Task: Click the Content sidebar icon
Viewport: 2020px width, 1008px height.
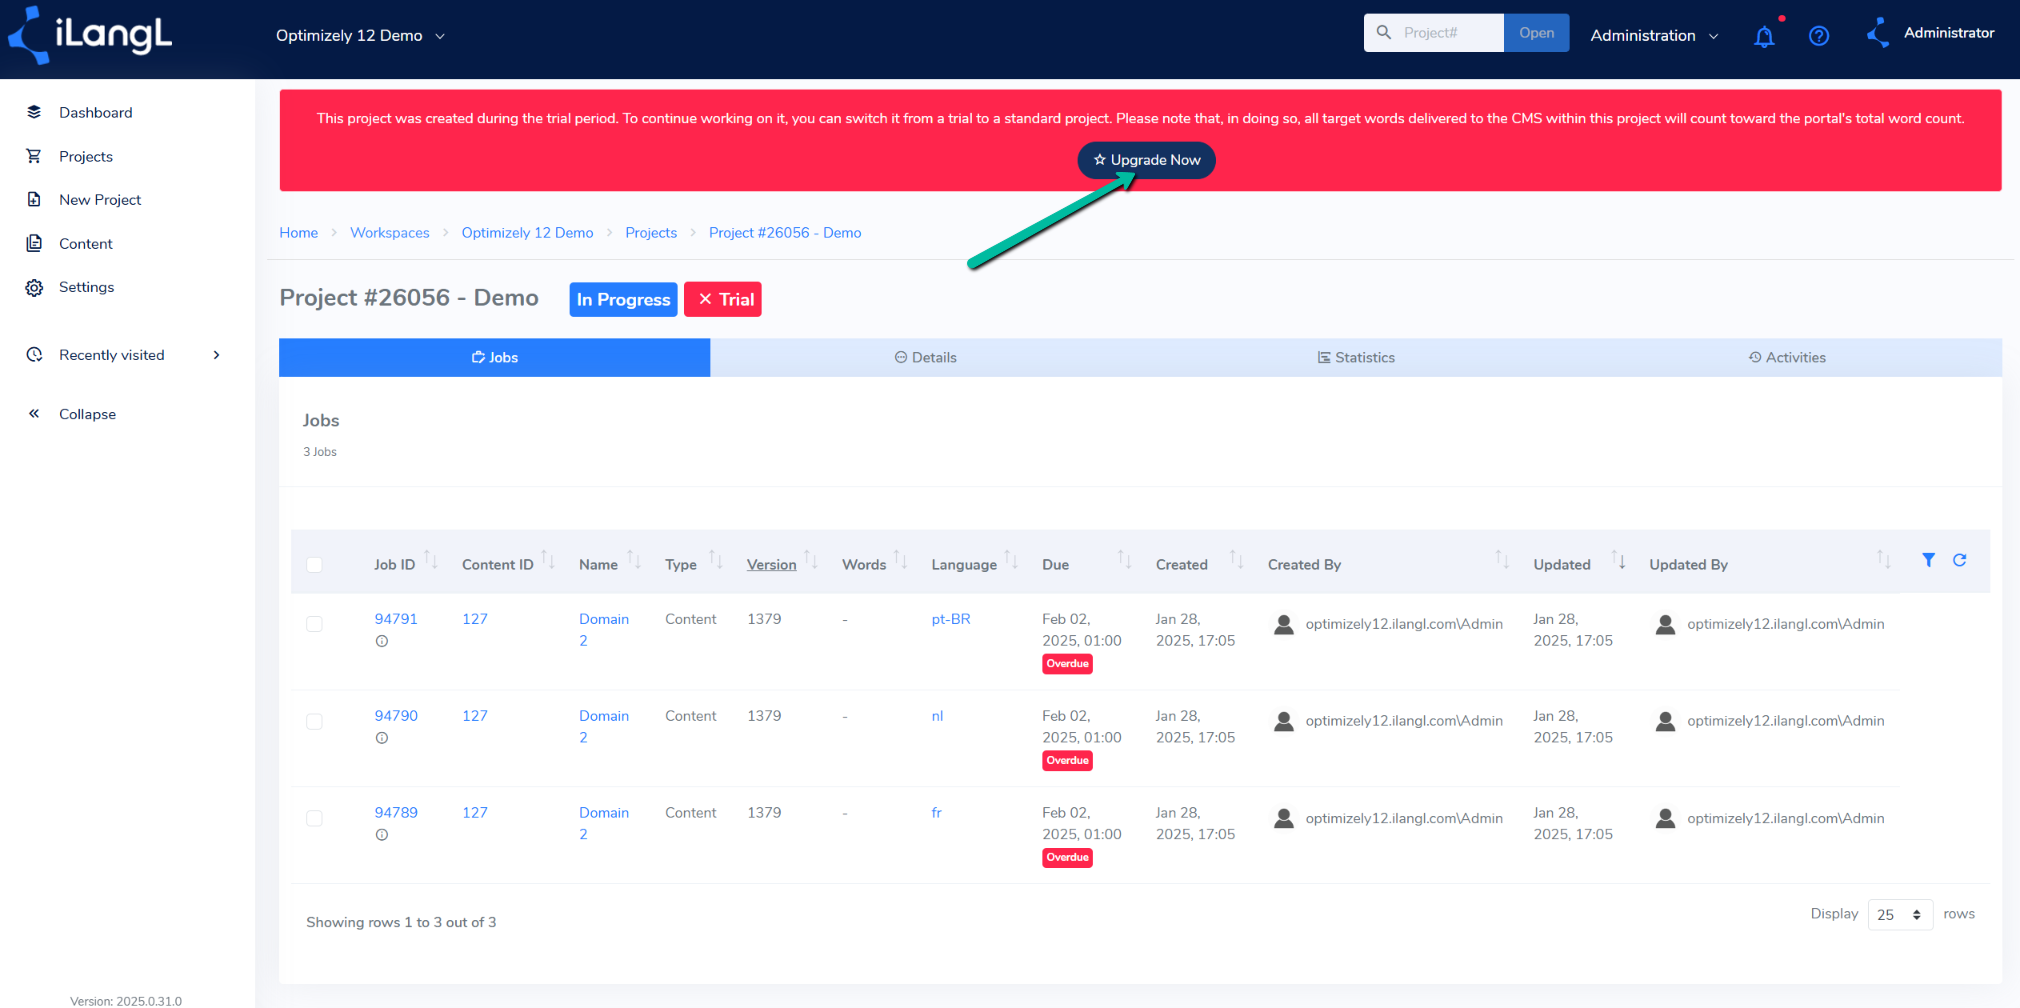Action: point(34,243)
